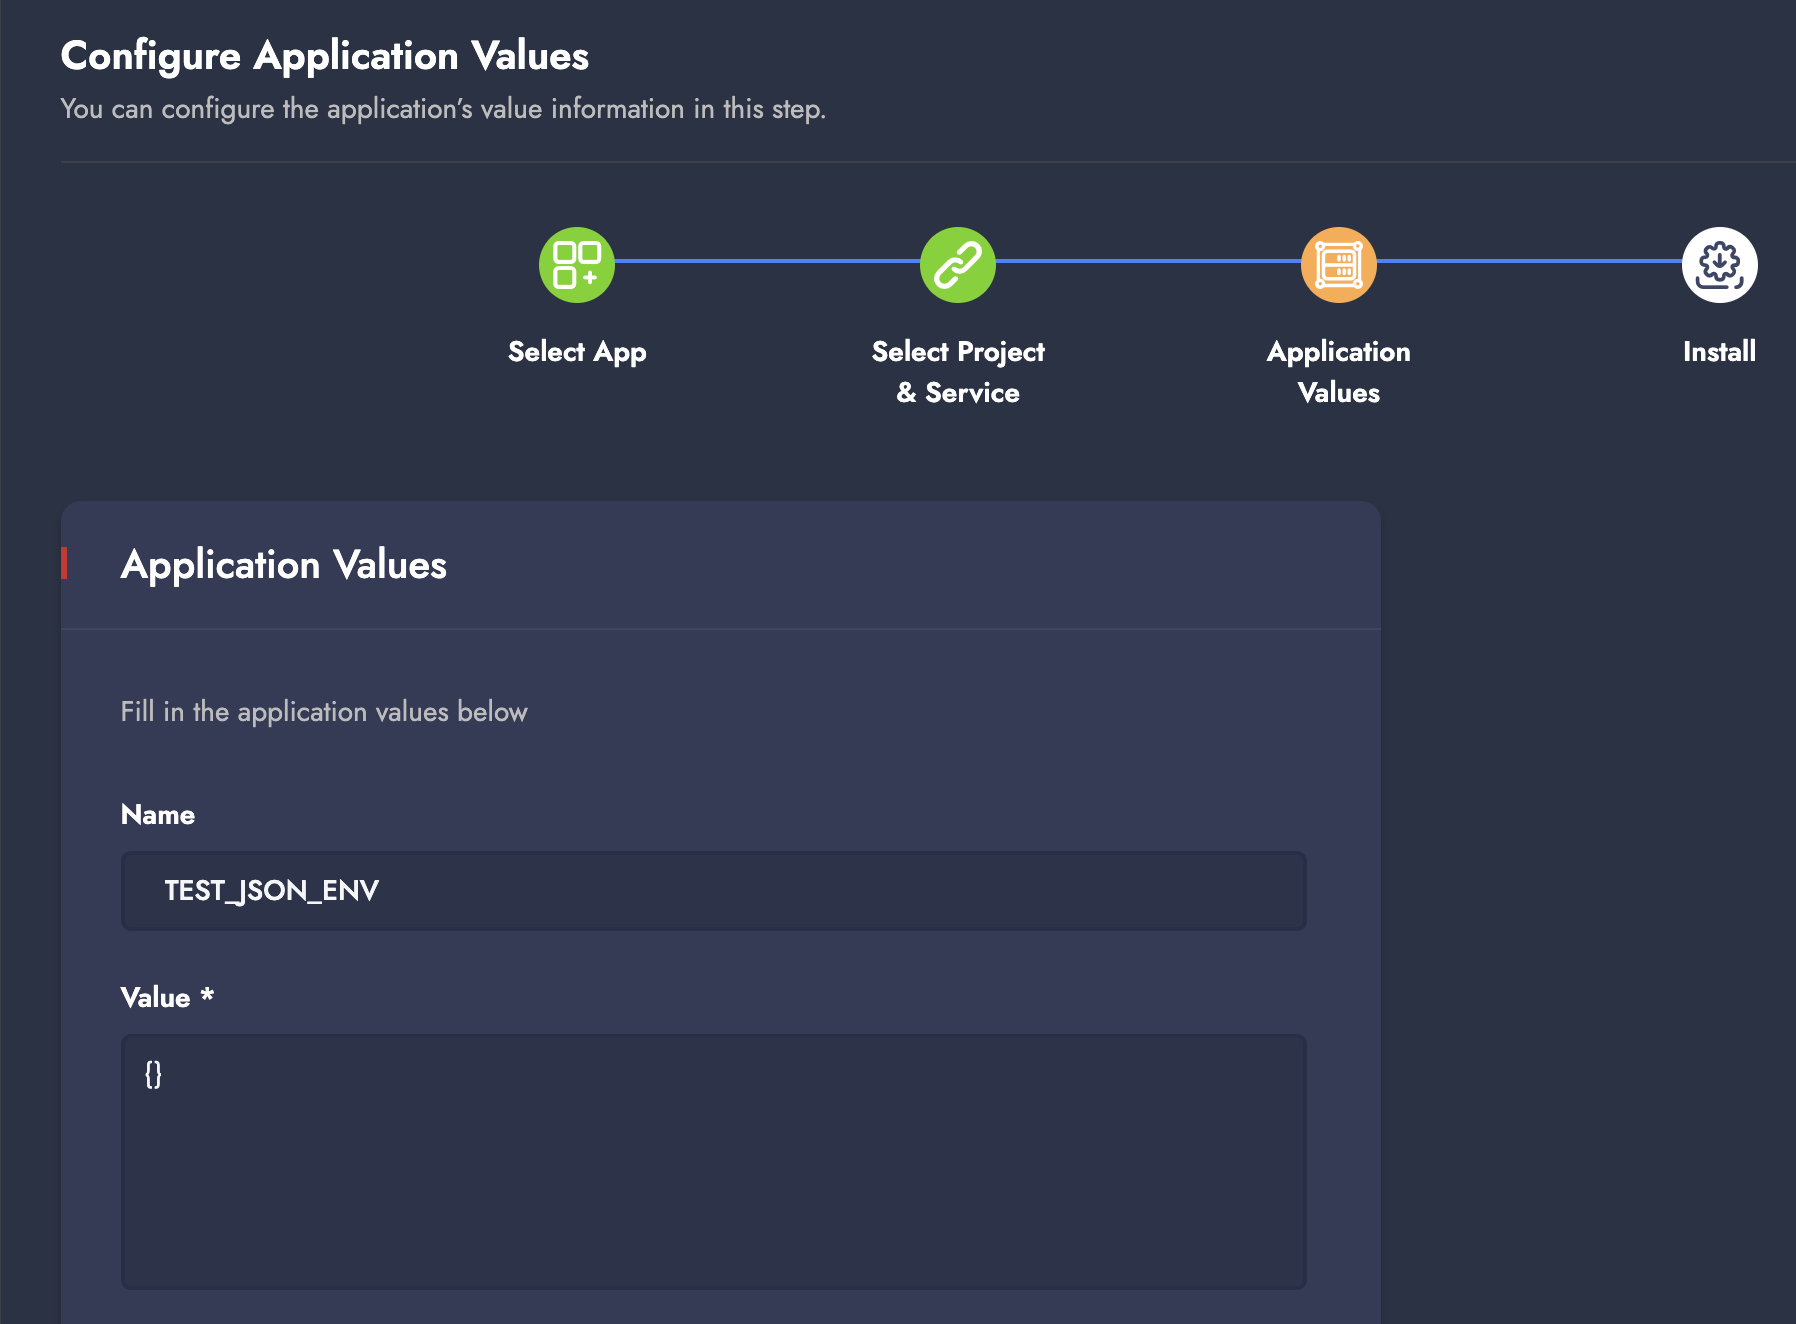The width and height of the screenshot is (1796, 1324).
Task: Click the Install step icon
Action: 1720,265
